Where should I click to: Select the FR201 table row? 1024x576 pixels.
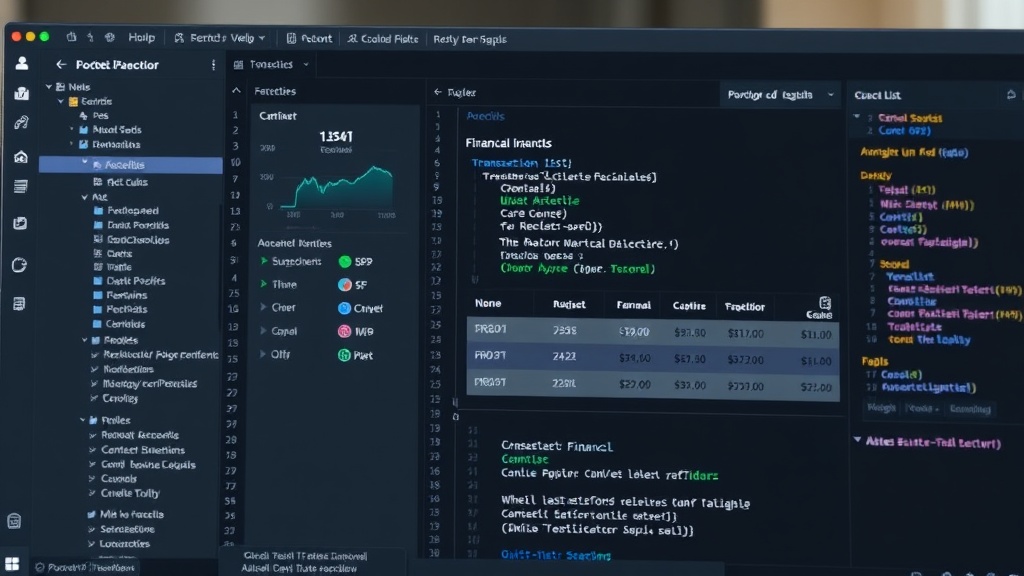point(653,332)
